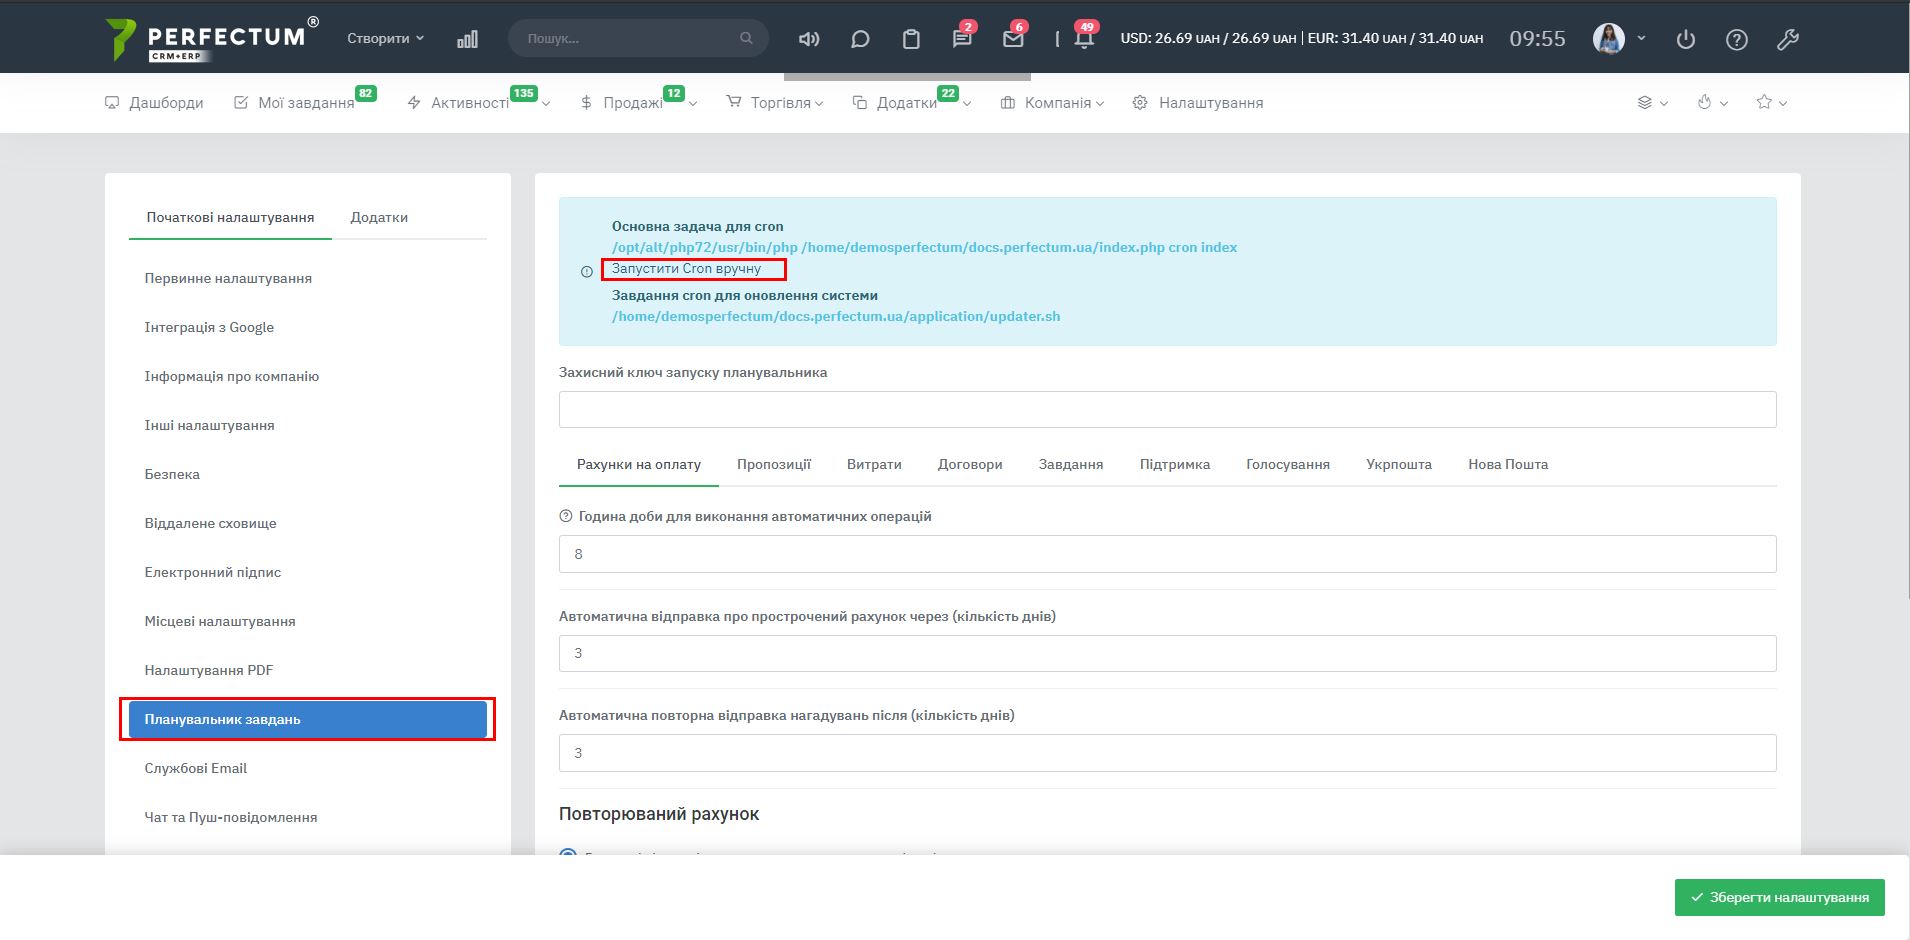This screenshot has width=1910, height=940.
Task: Click the clipboard icon in header
Action: coord(910,39)
